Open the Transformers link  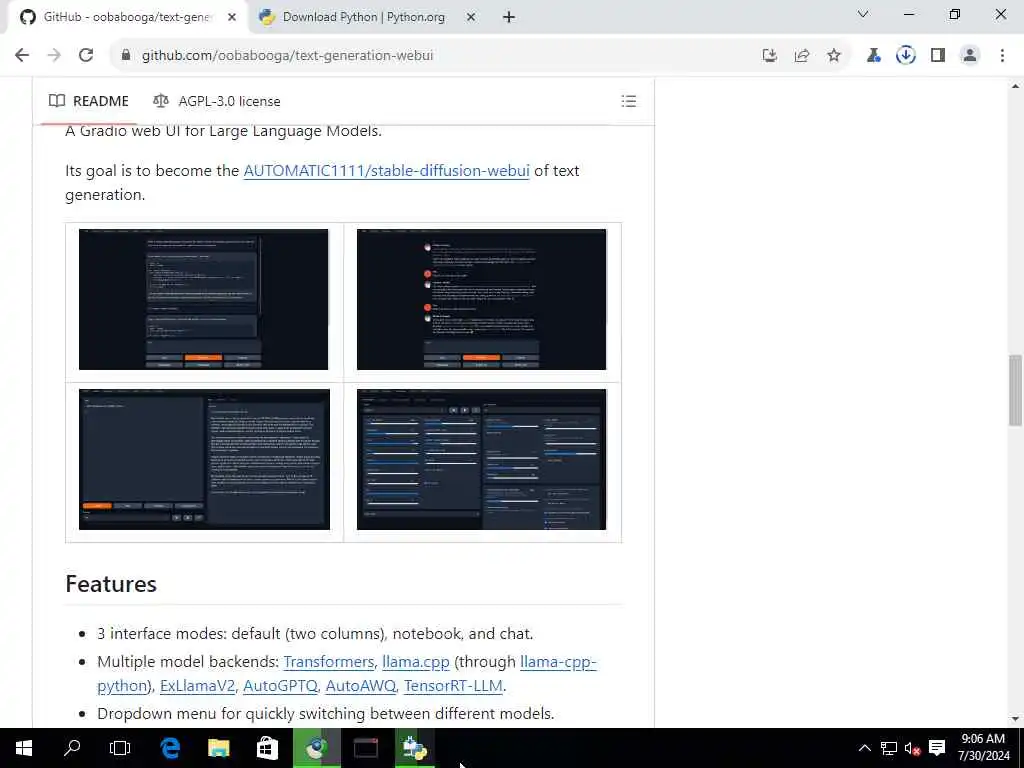[x=328, y=662]
